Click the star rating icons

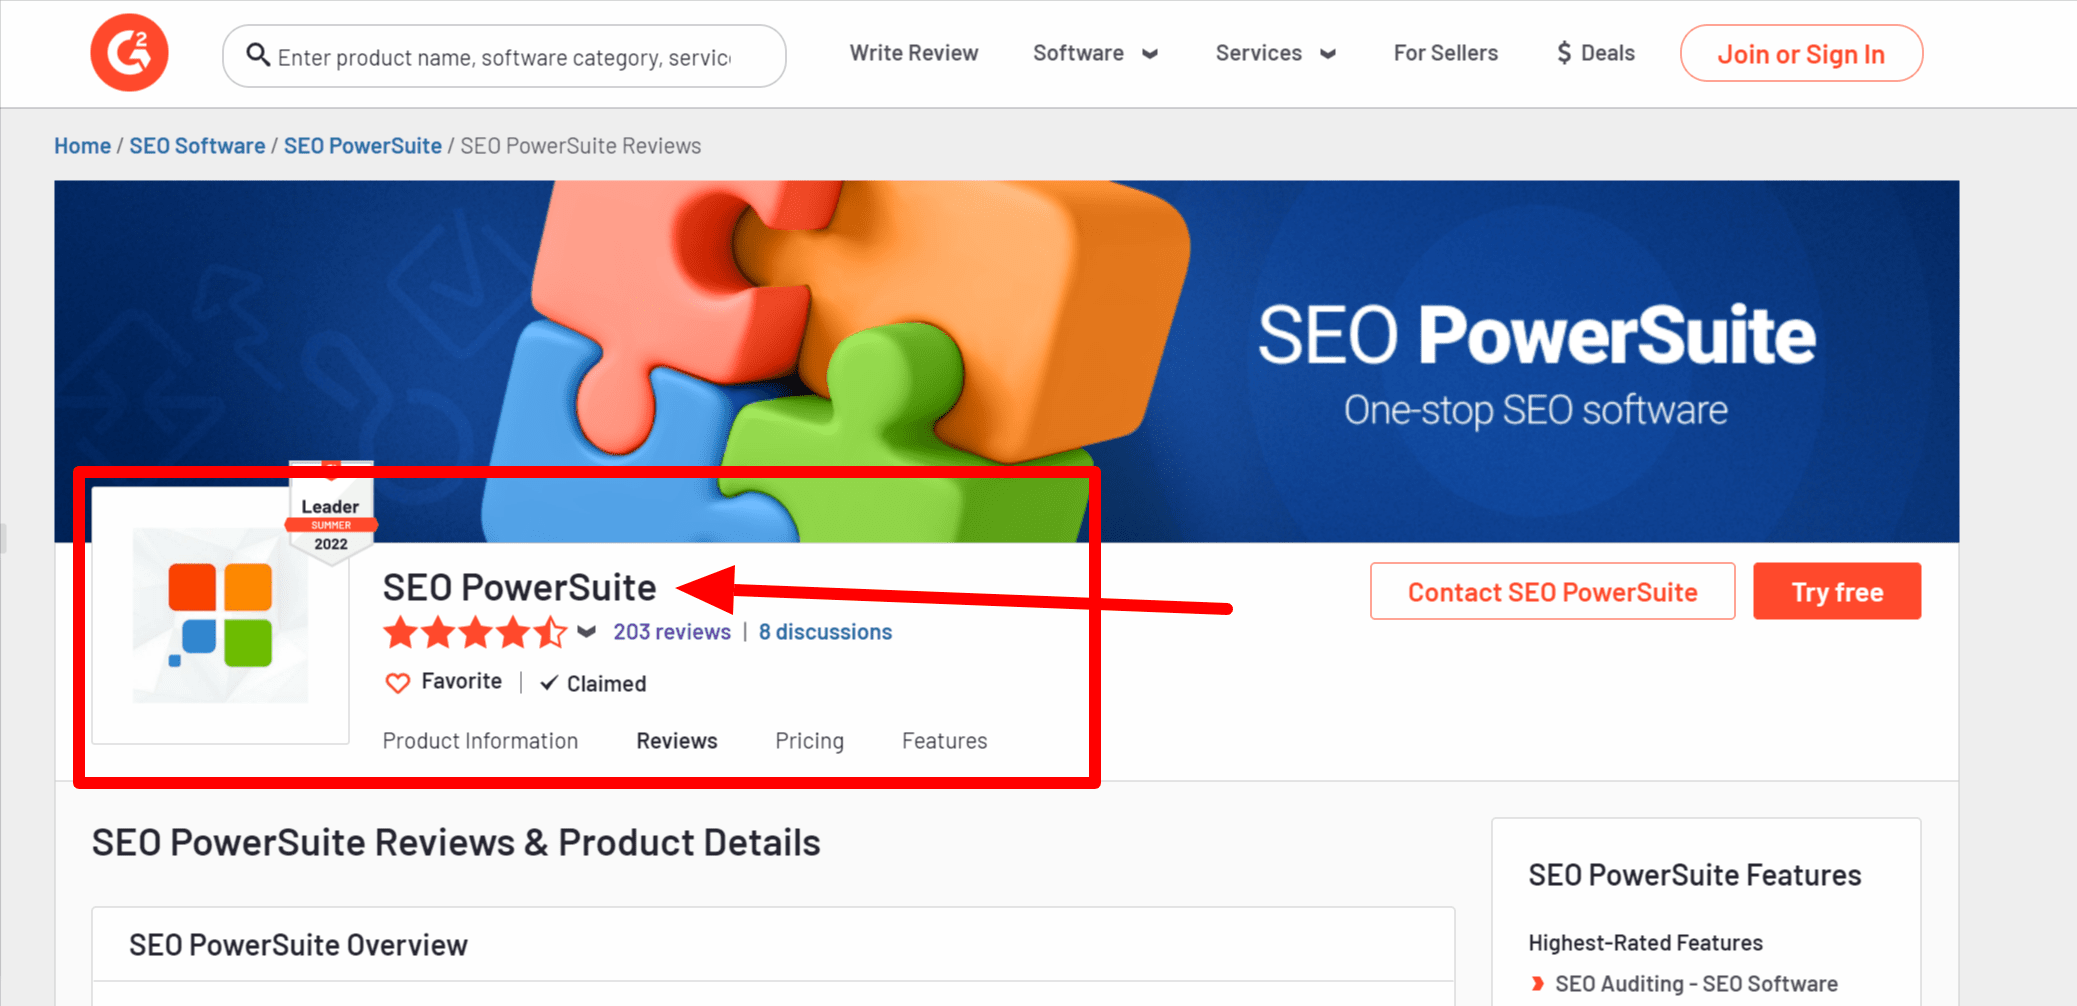click(x=475, y=632)
